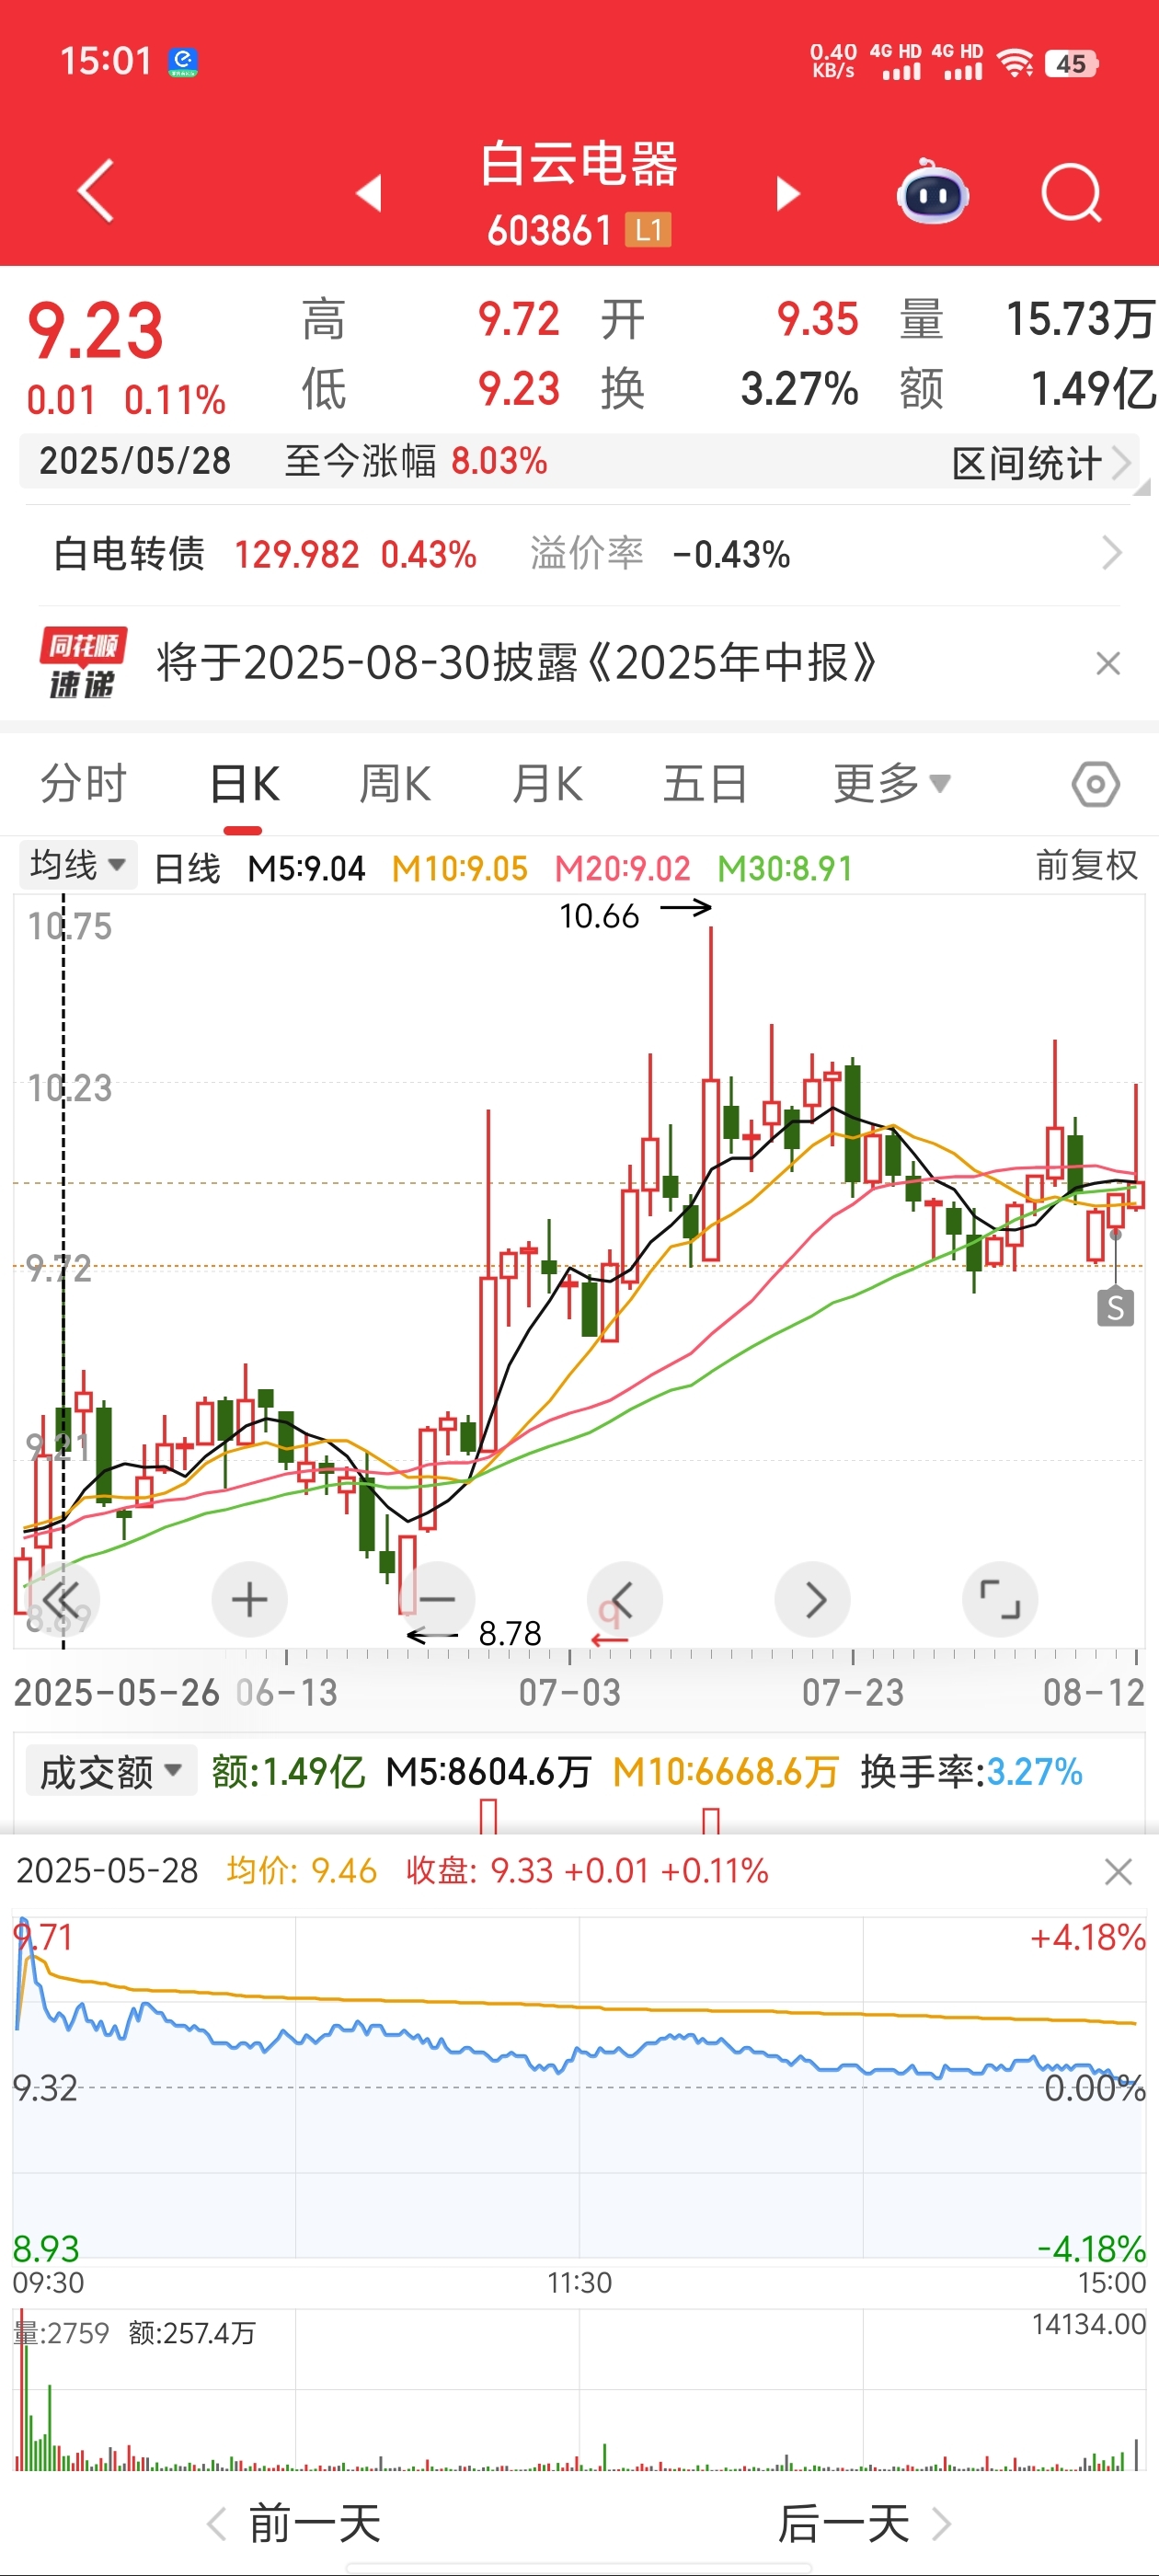This screenshot has height=2576, width=1159.
Task: Move chart cursor one day left
Action: point(624,1600)
